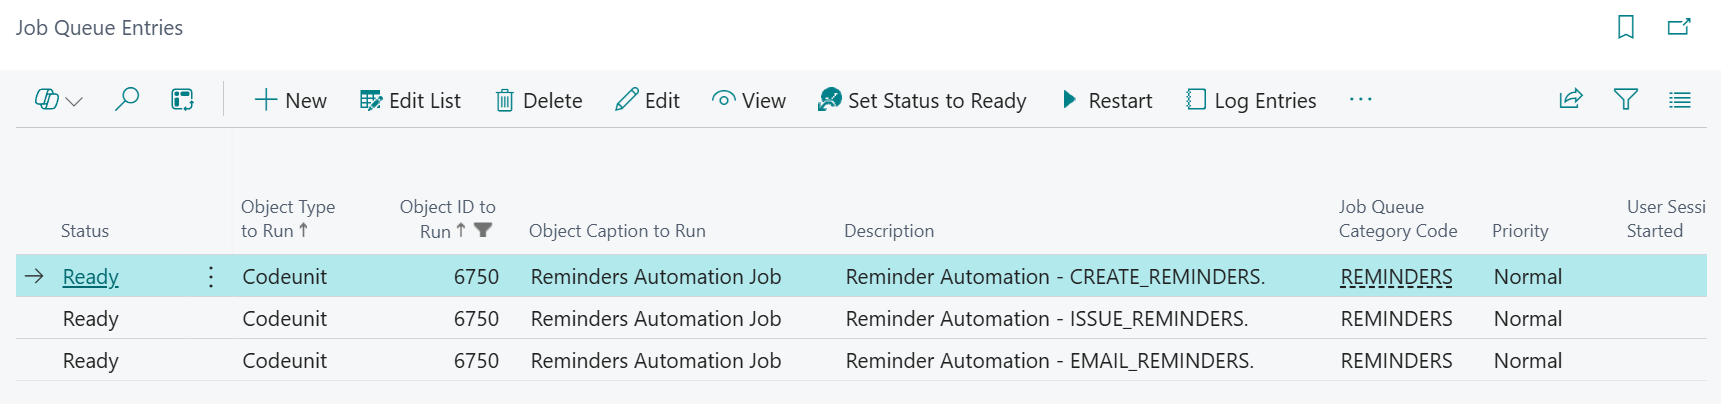The image size is (1721, 404).
Task: Open Log Entries
Action: (1251, 100)
